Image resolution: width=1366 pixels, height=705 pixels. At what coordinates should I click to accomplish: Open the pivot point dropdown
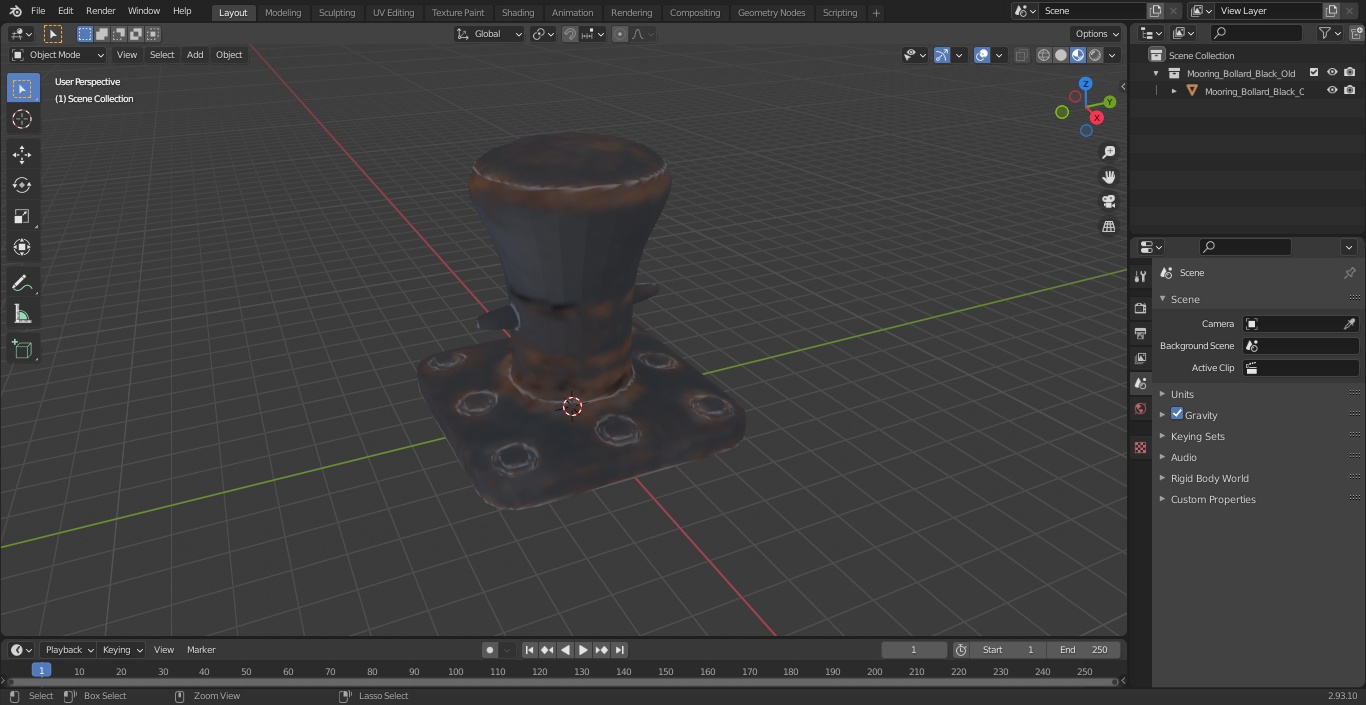tap(543, 34)
